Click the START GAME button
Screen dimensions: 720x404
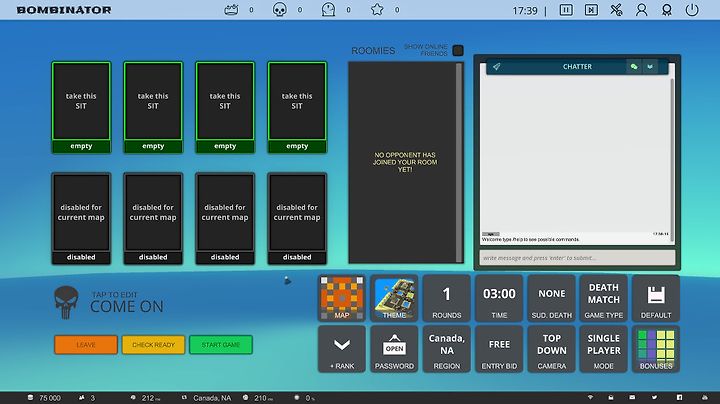(221, 345)
